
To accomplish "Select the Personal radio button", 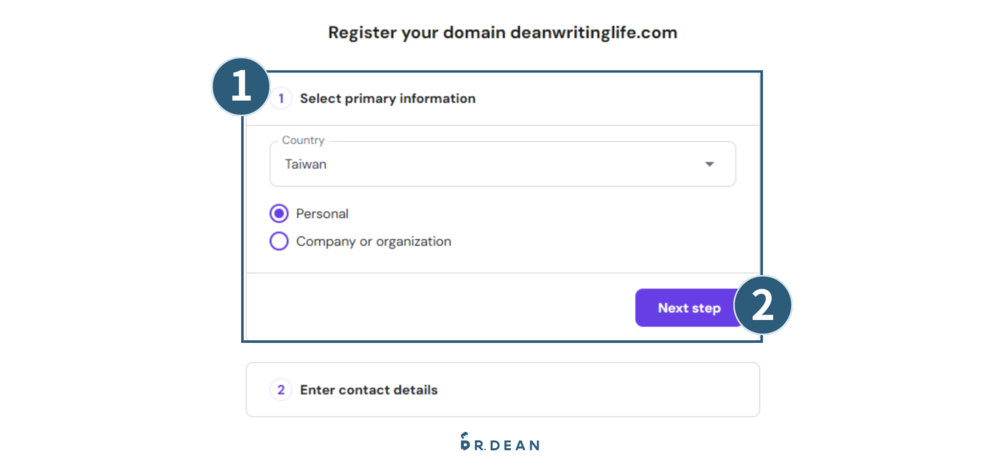I will click(279, 214).
